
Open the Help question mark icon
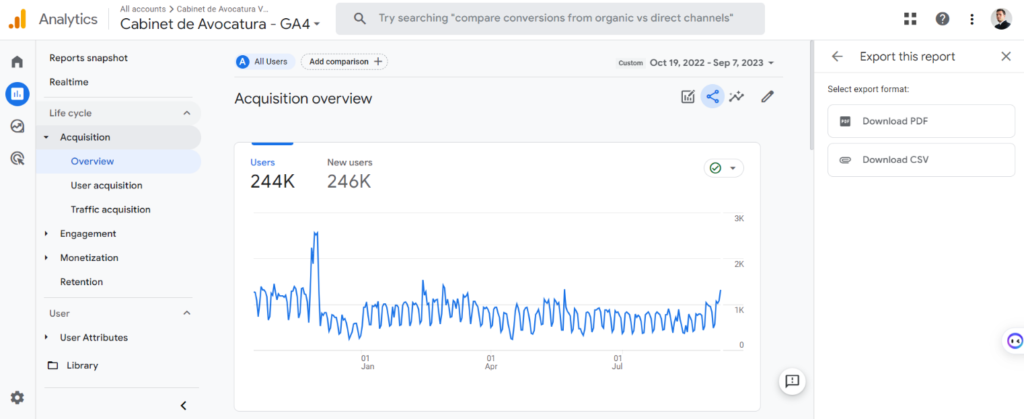pos(942,19)
